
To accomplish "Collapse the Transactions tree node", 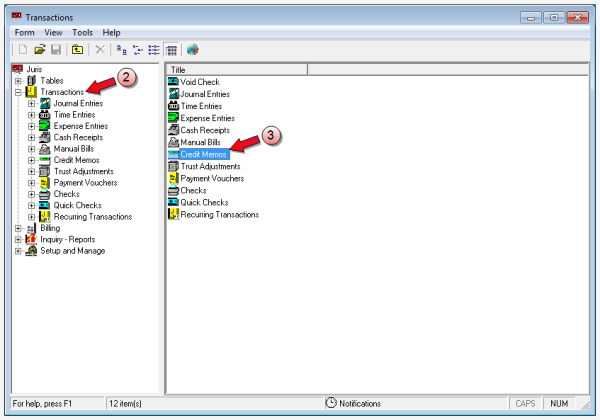I will pyautogui.click(x=18, y=92).
